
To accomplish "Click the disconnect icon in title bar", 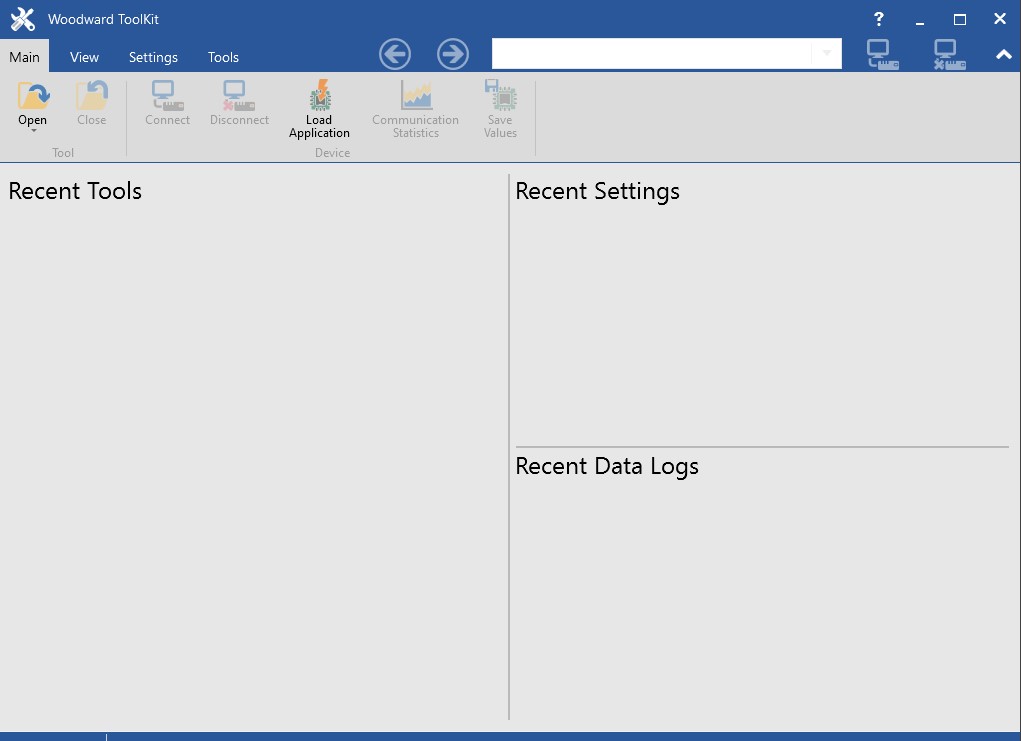I will point(949,54).
